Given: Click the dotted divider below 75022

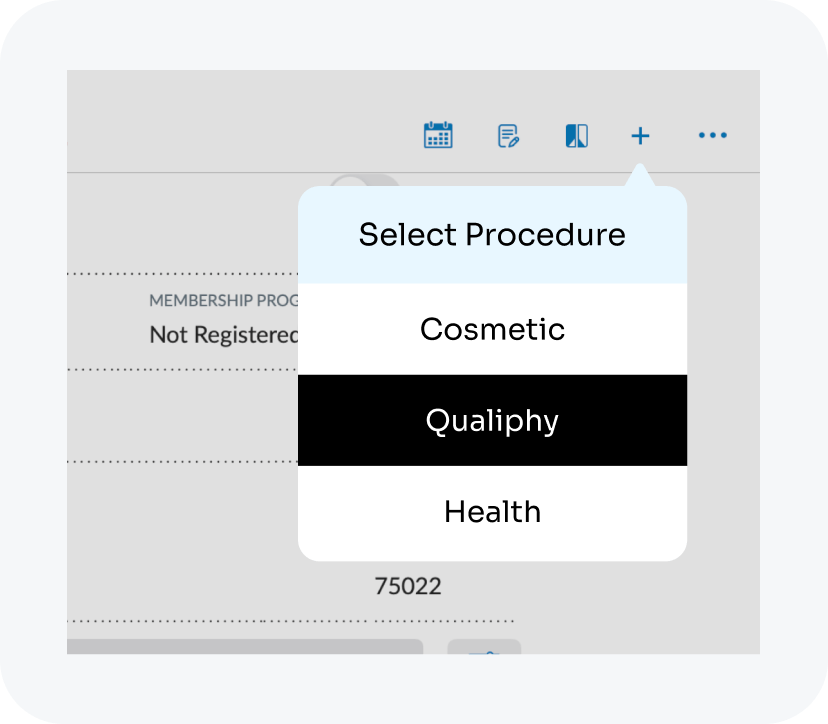Looking at the screenshot, I should pos(290,621).
